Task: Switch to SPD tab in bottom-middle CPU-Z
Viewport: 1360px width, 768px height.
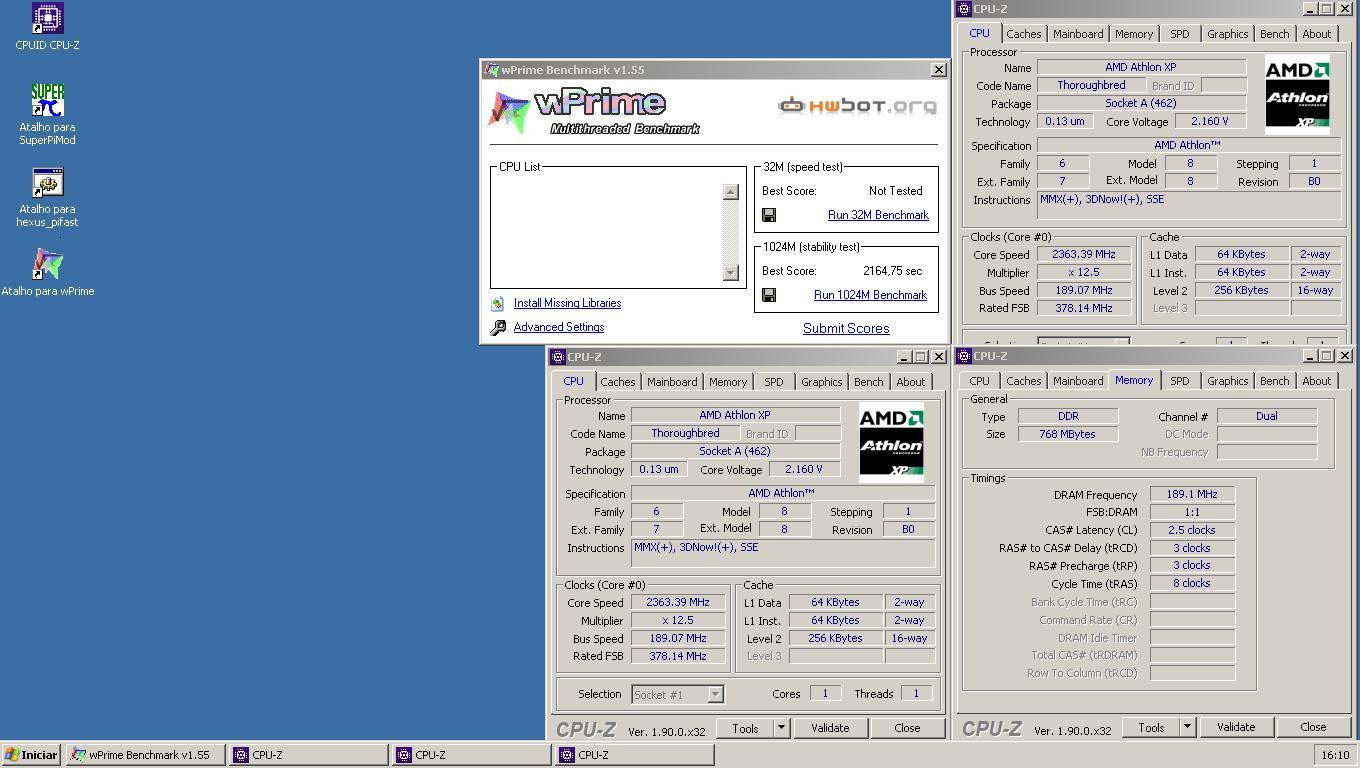Action: (774, 382)
